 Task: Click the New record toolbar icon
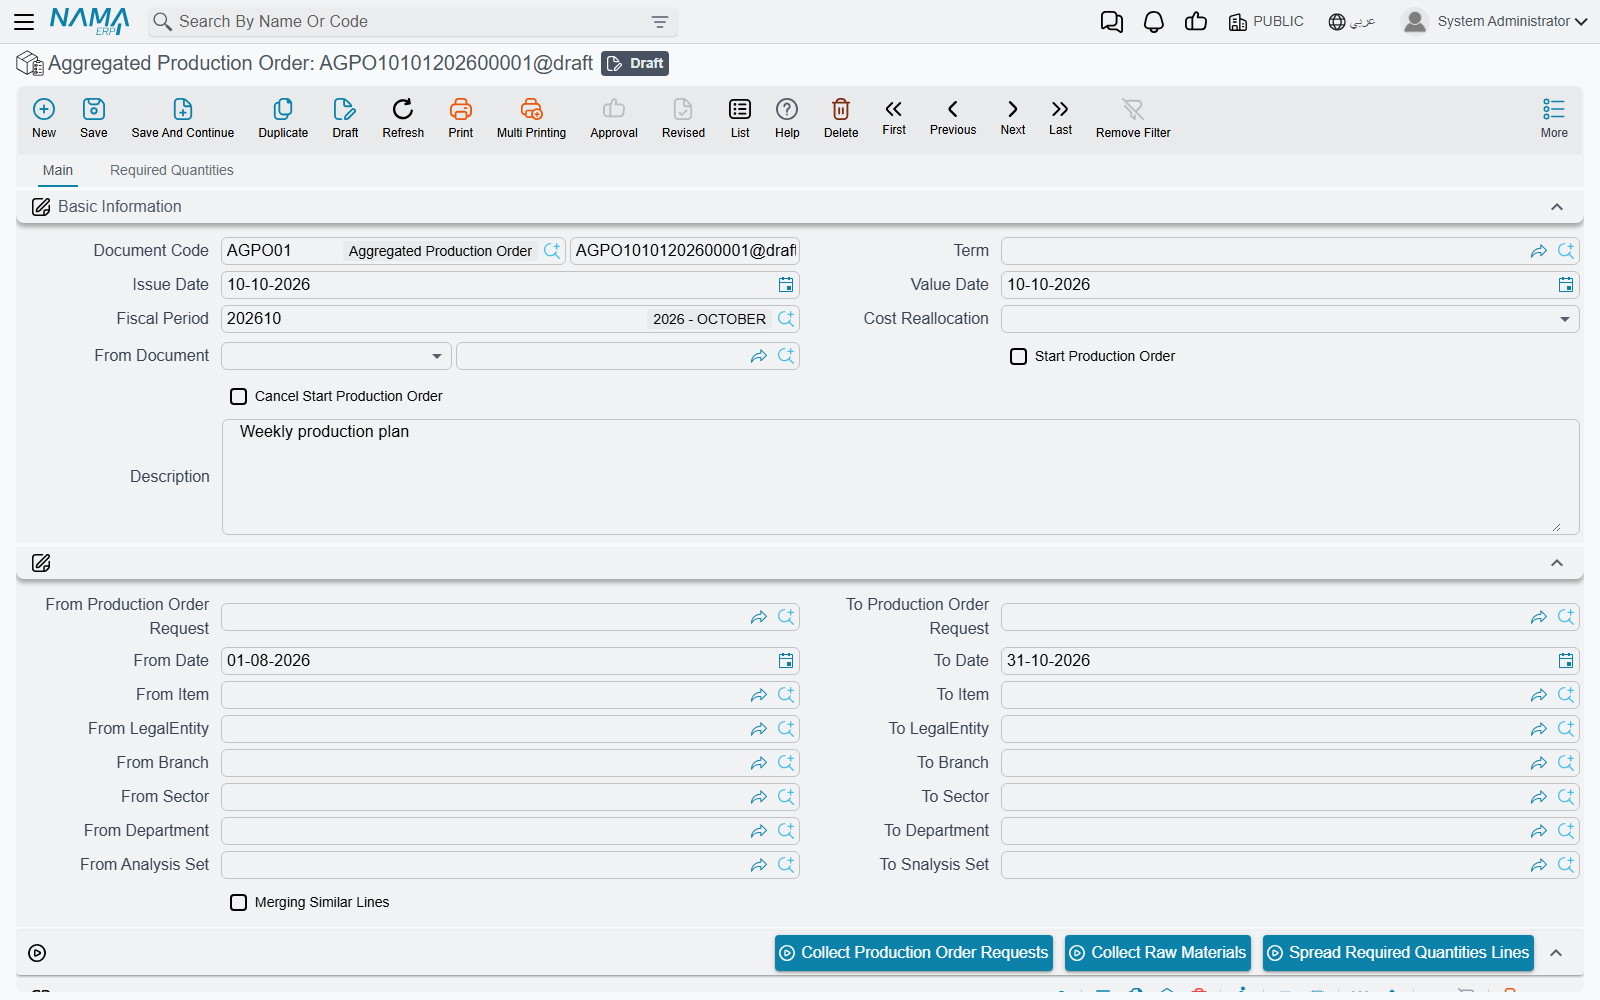(x=44, y=118)
